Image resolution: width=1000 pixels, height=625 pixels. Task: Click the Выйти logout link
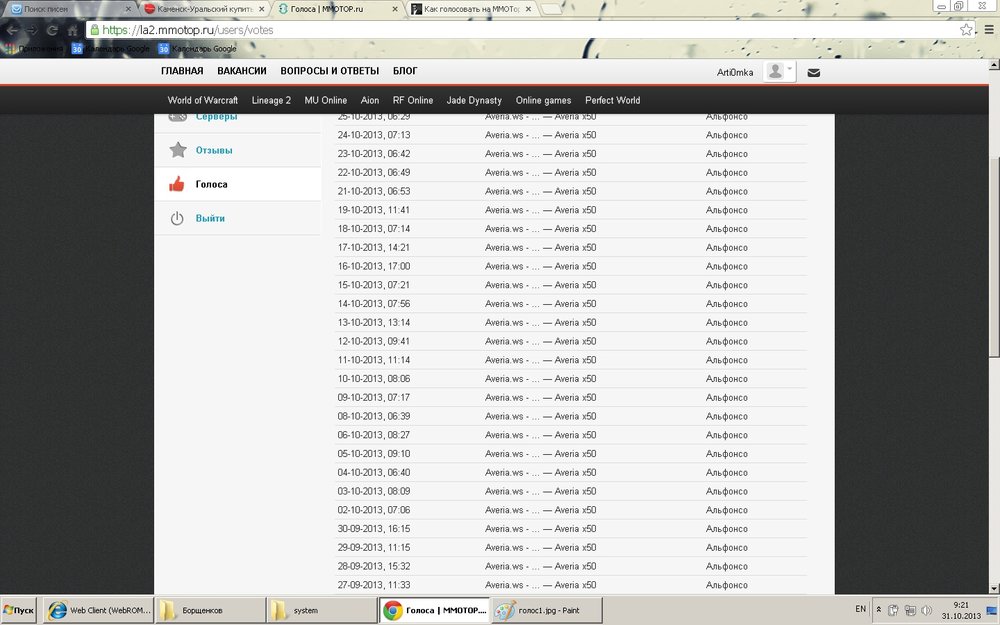[x=210, y=218]
